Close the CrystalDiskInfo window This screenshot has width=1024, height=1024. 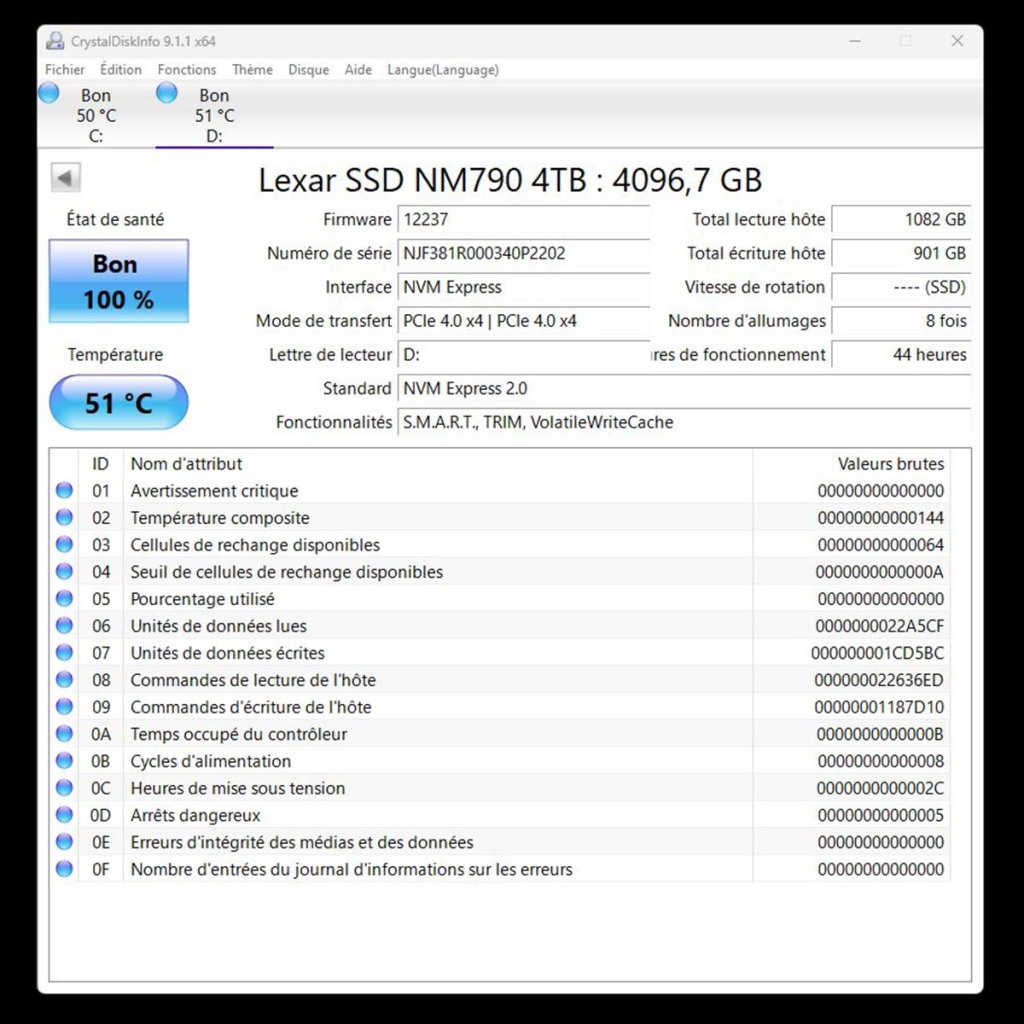[x=957, y=41]
